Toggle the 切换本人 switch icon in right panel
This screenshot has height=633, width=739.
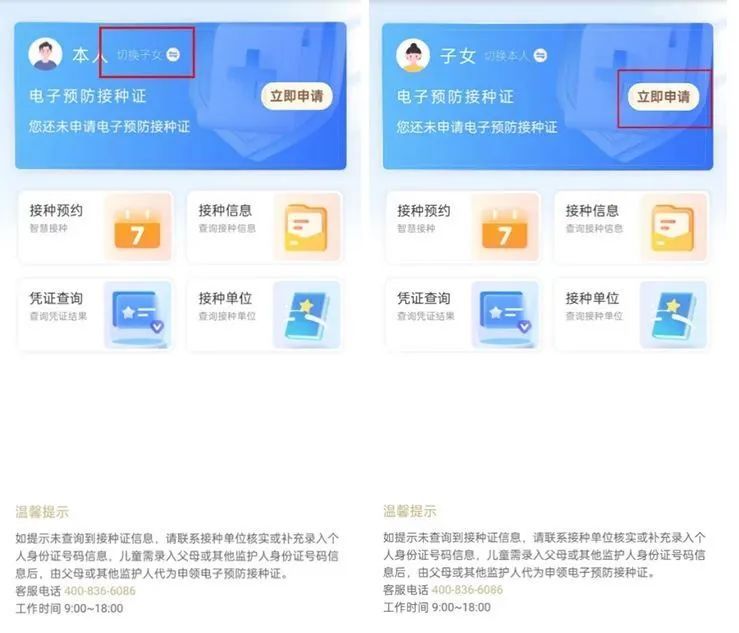pyautogui.click(x=540, y=55)
